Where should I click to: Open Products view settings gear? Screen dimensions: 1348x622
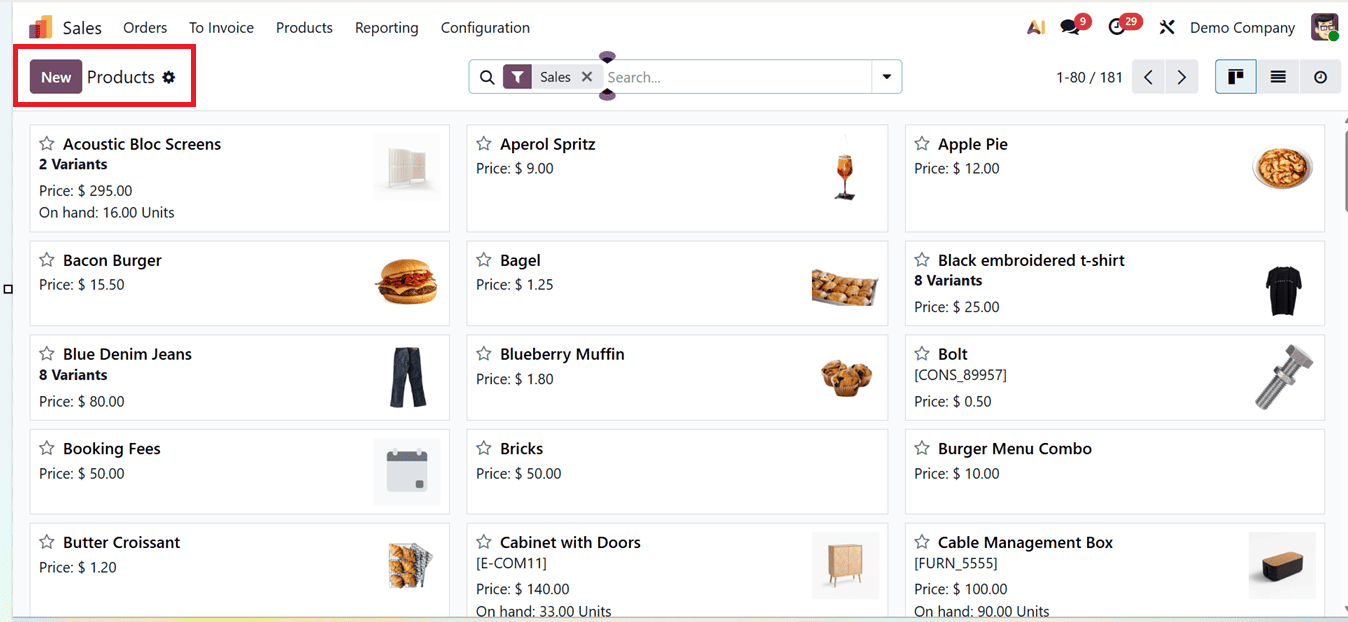(169, 76)
